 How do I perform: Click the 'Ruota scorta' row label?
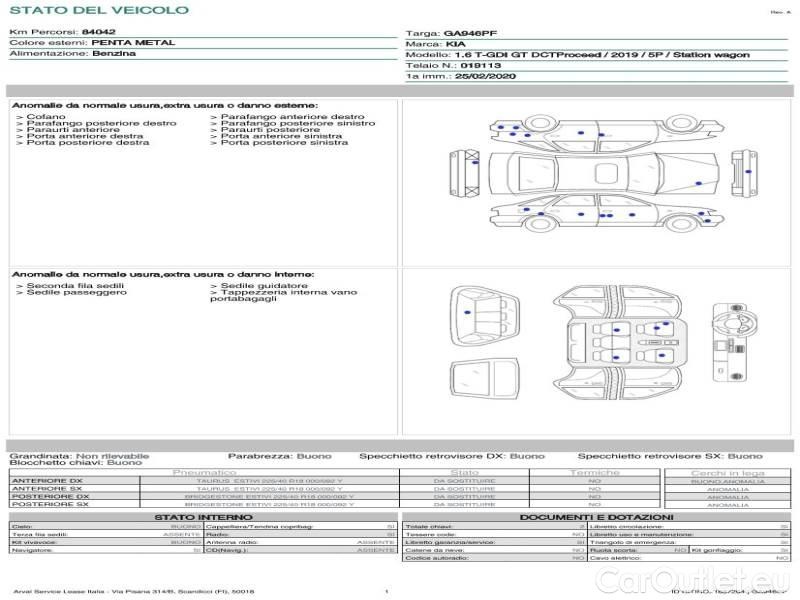coord(613,551)
